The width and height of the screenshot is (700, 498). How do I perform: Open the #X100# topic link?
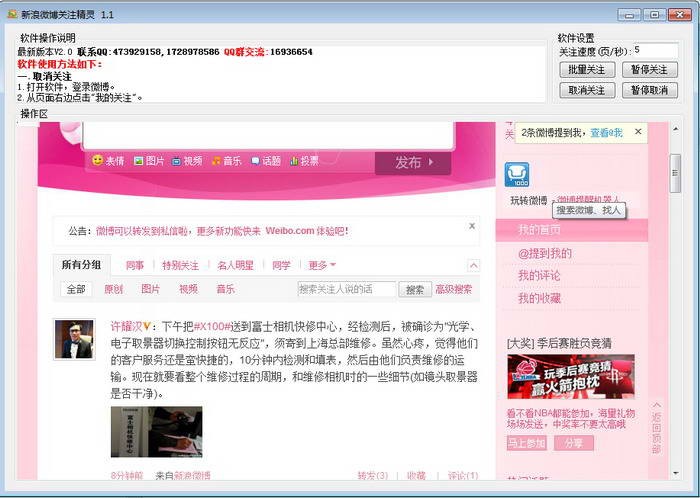click(x=212, y=327)
